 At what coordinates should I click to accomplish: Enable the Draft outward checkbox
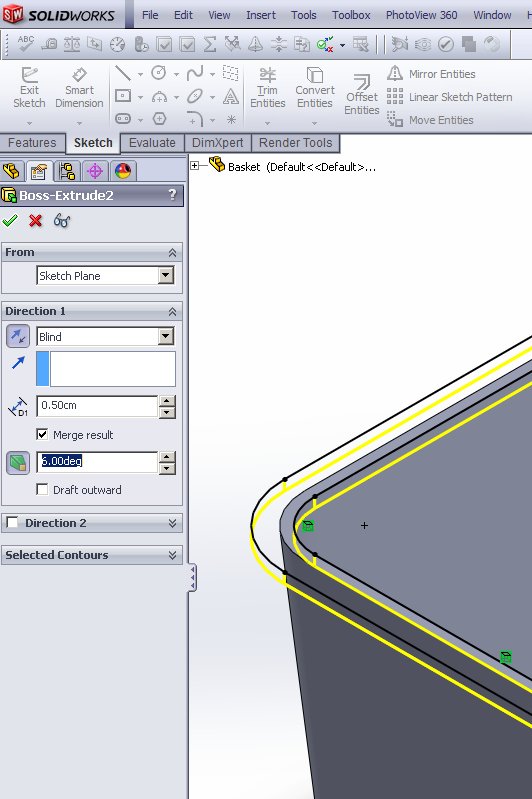tap(42, 490)
